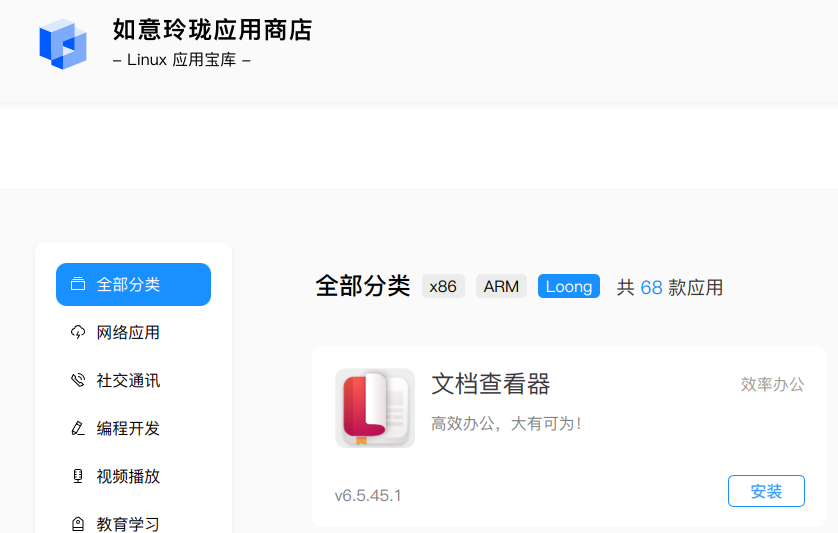Install the 文档查看器 app
Viewport: 838px width, 533px height.
click(766, 491)
